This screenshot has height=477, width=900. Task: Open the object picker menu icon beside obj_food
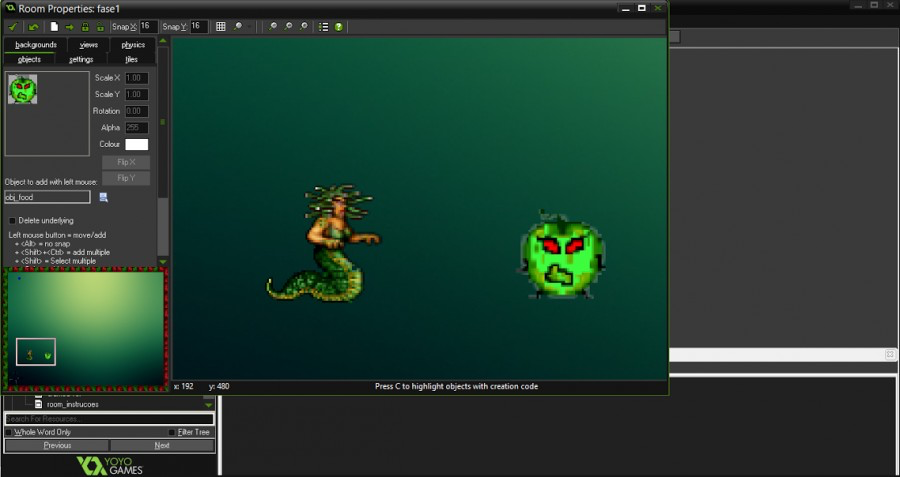click(x=104, y=197)
